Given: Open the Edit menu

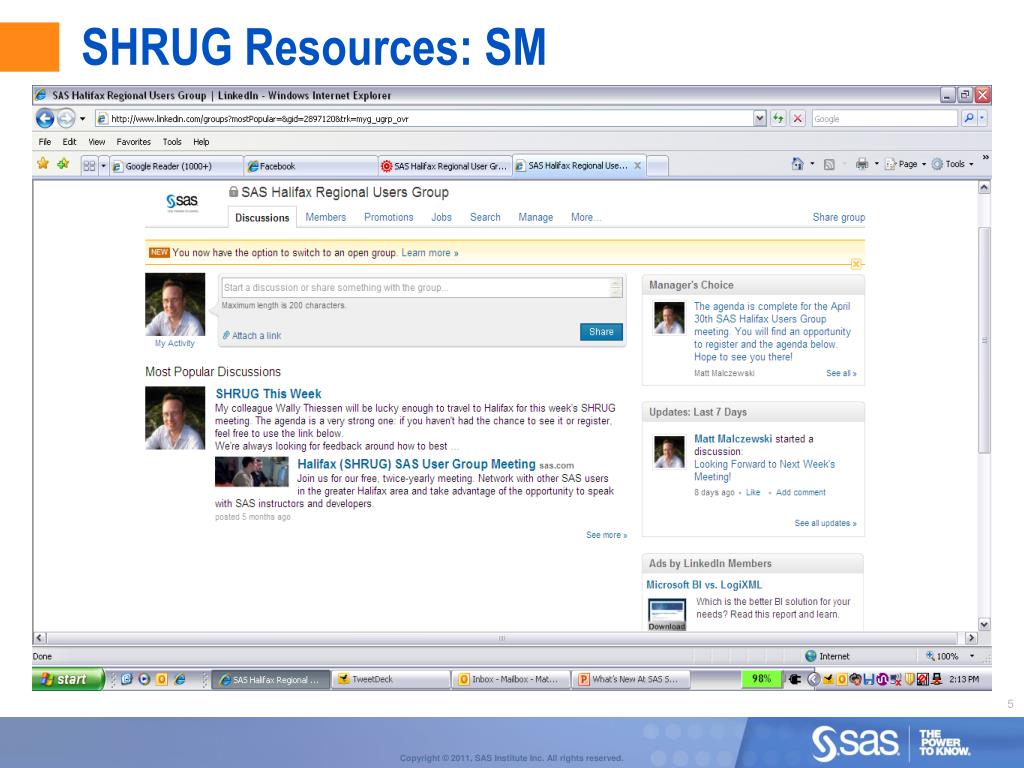Looking at the screenshot, I should pos(69,142).
